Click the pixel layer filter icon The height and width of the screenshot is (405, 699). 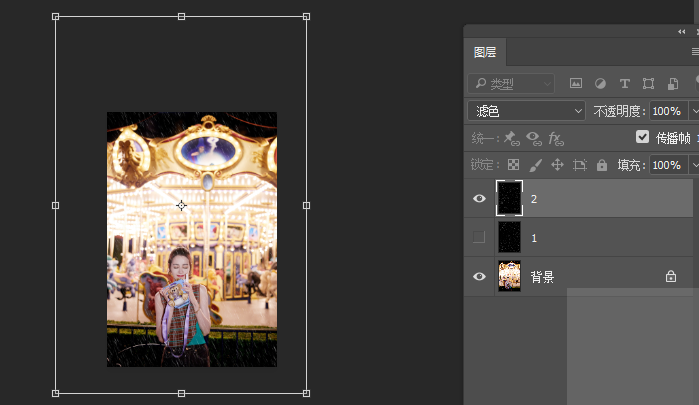click(576, 84)
